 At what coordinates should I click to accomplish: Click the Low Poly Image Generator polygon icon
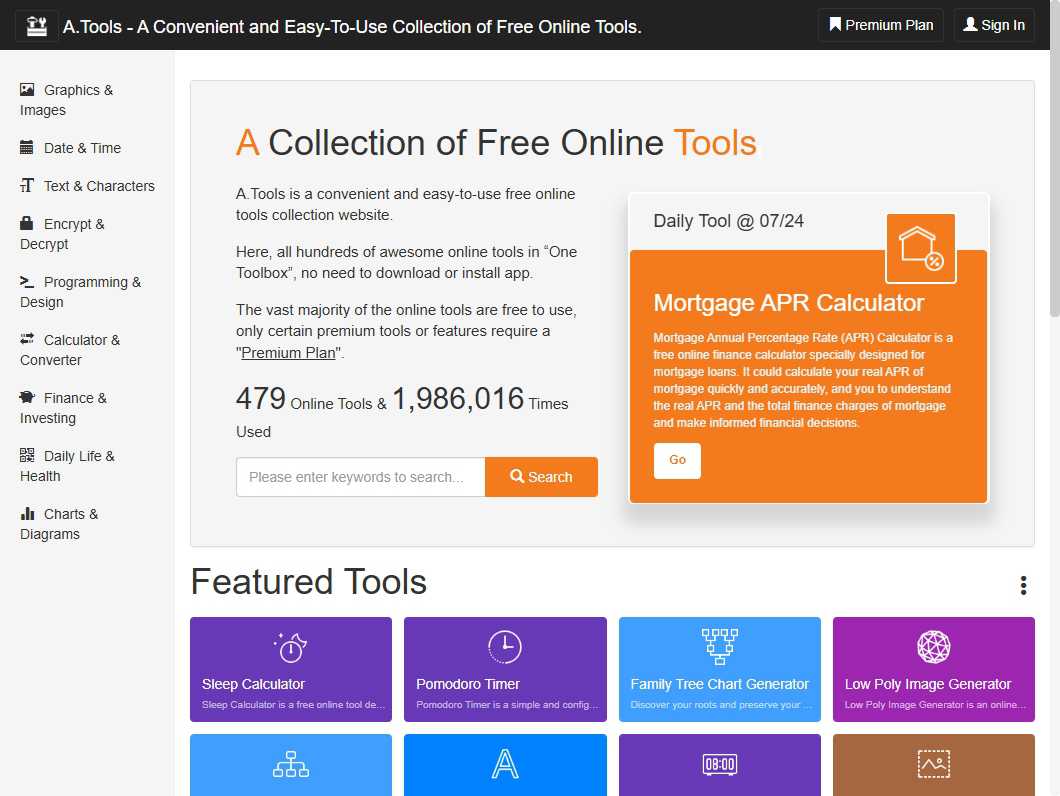(x=933, y=645)
